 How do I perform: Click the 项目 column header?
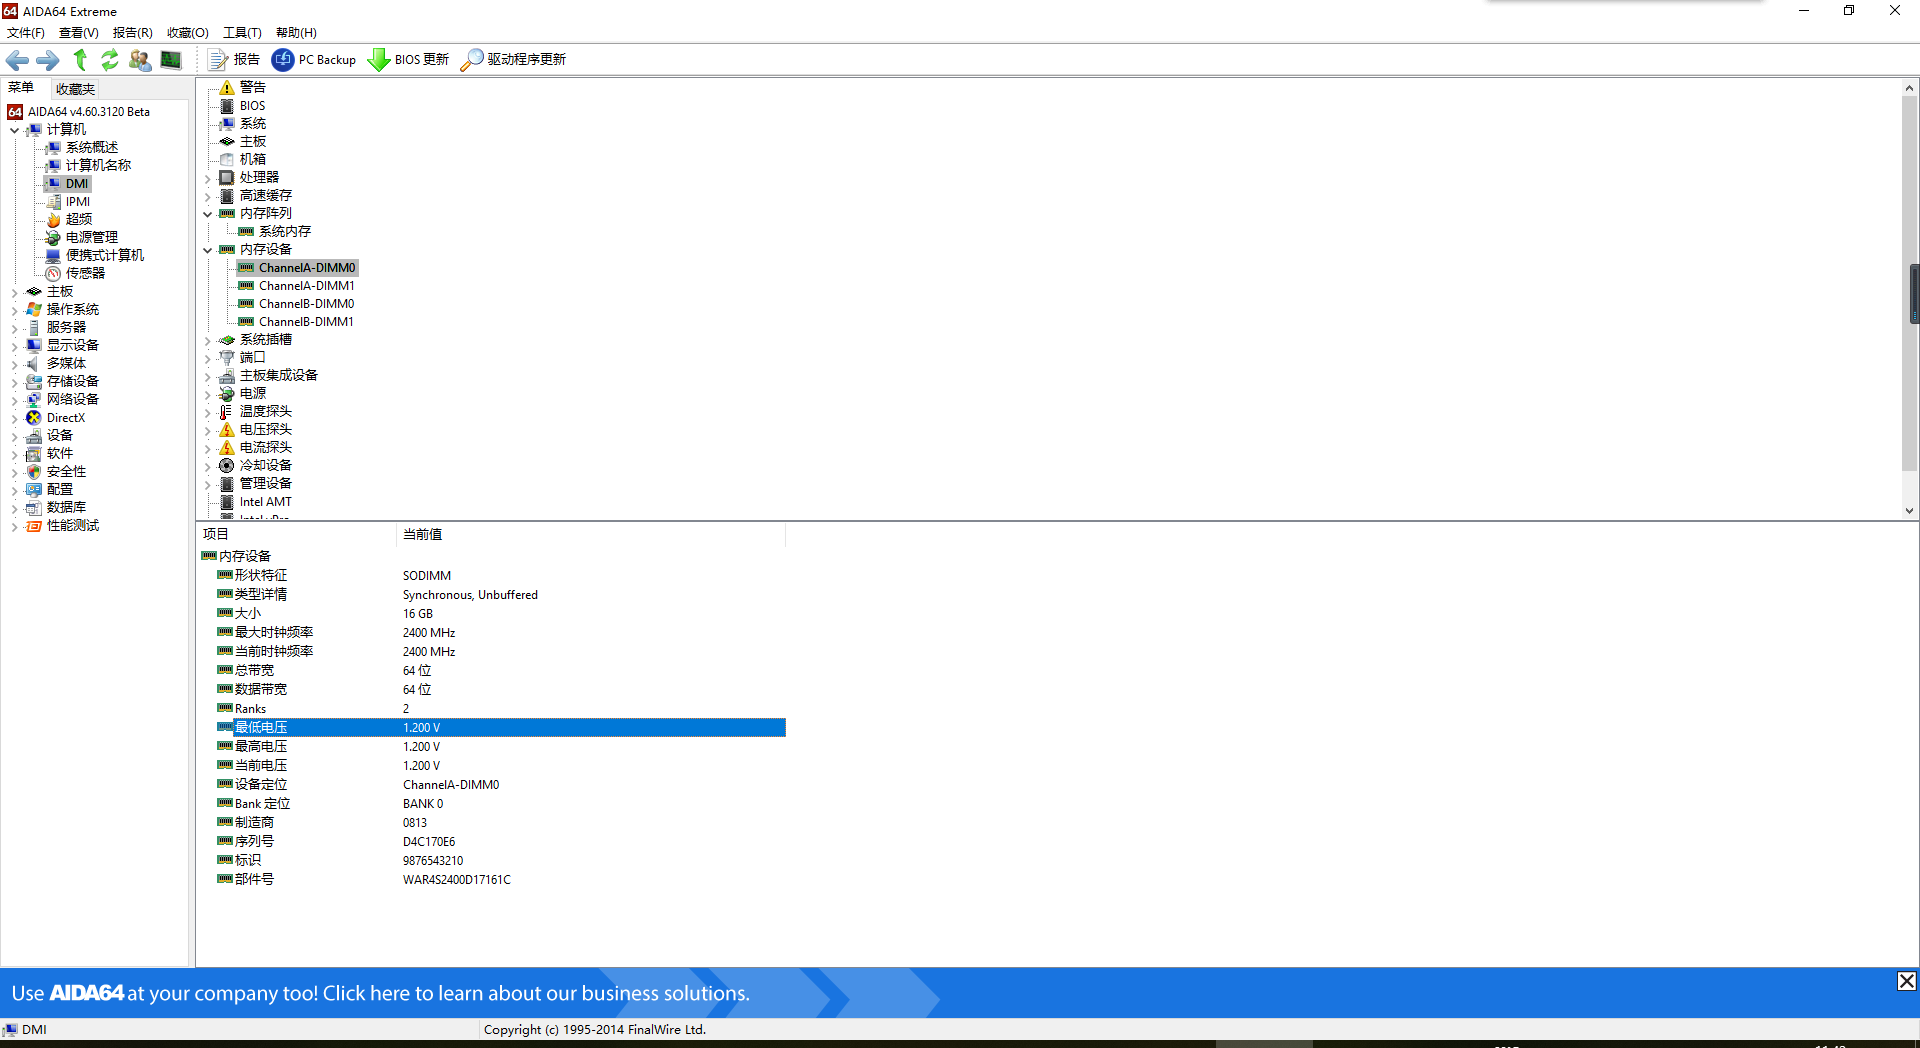click(297, 535)
